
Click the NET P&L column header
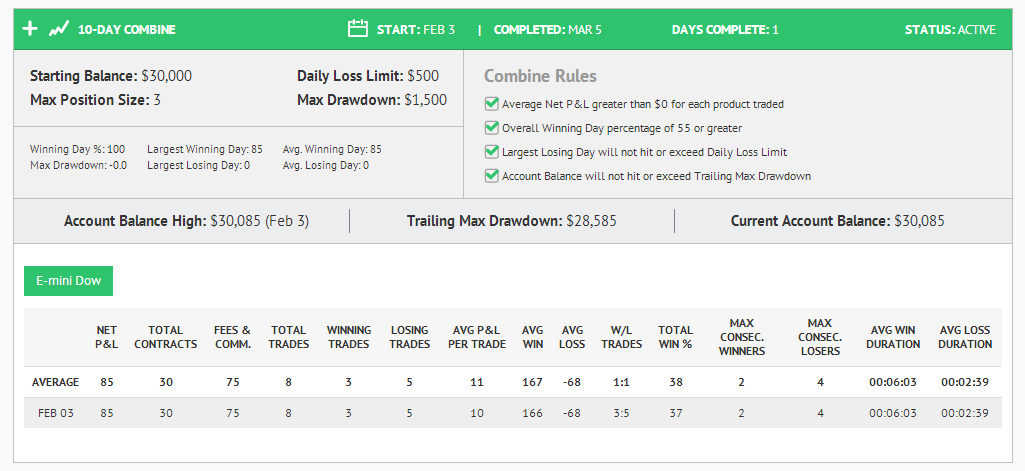107,337
